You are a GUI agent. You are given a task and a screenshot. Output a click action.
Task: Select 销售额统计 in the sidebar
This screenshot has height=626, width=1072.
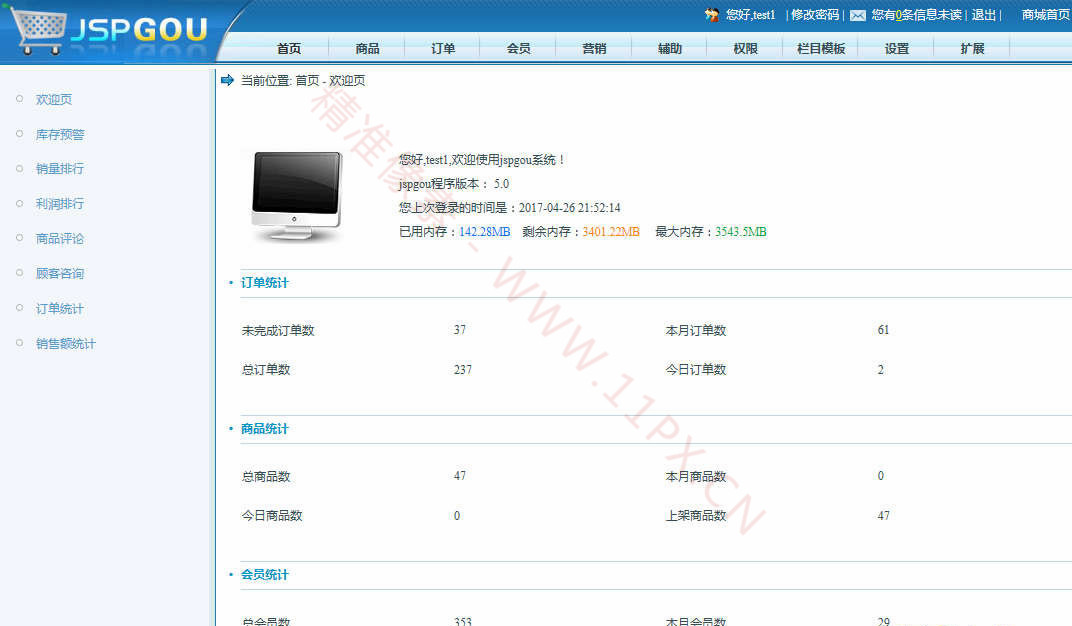click(66, 344)
